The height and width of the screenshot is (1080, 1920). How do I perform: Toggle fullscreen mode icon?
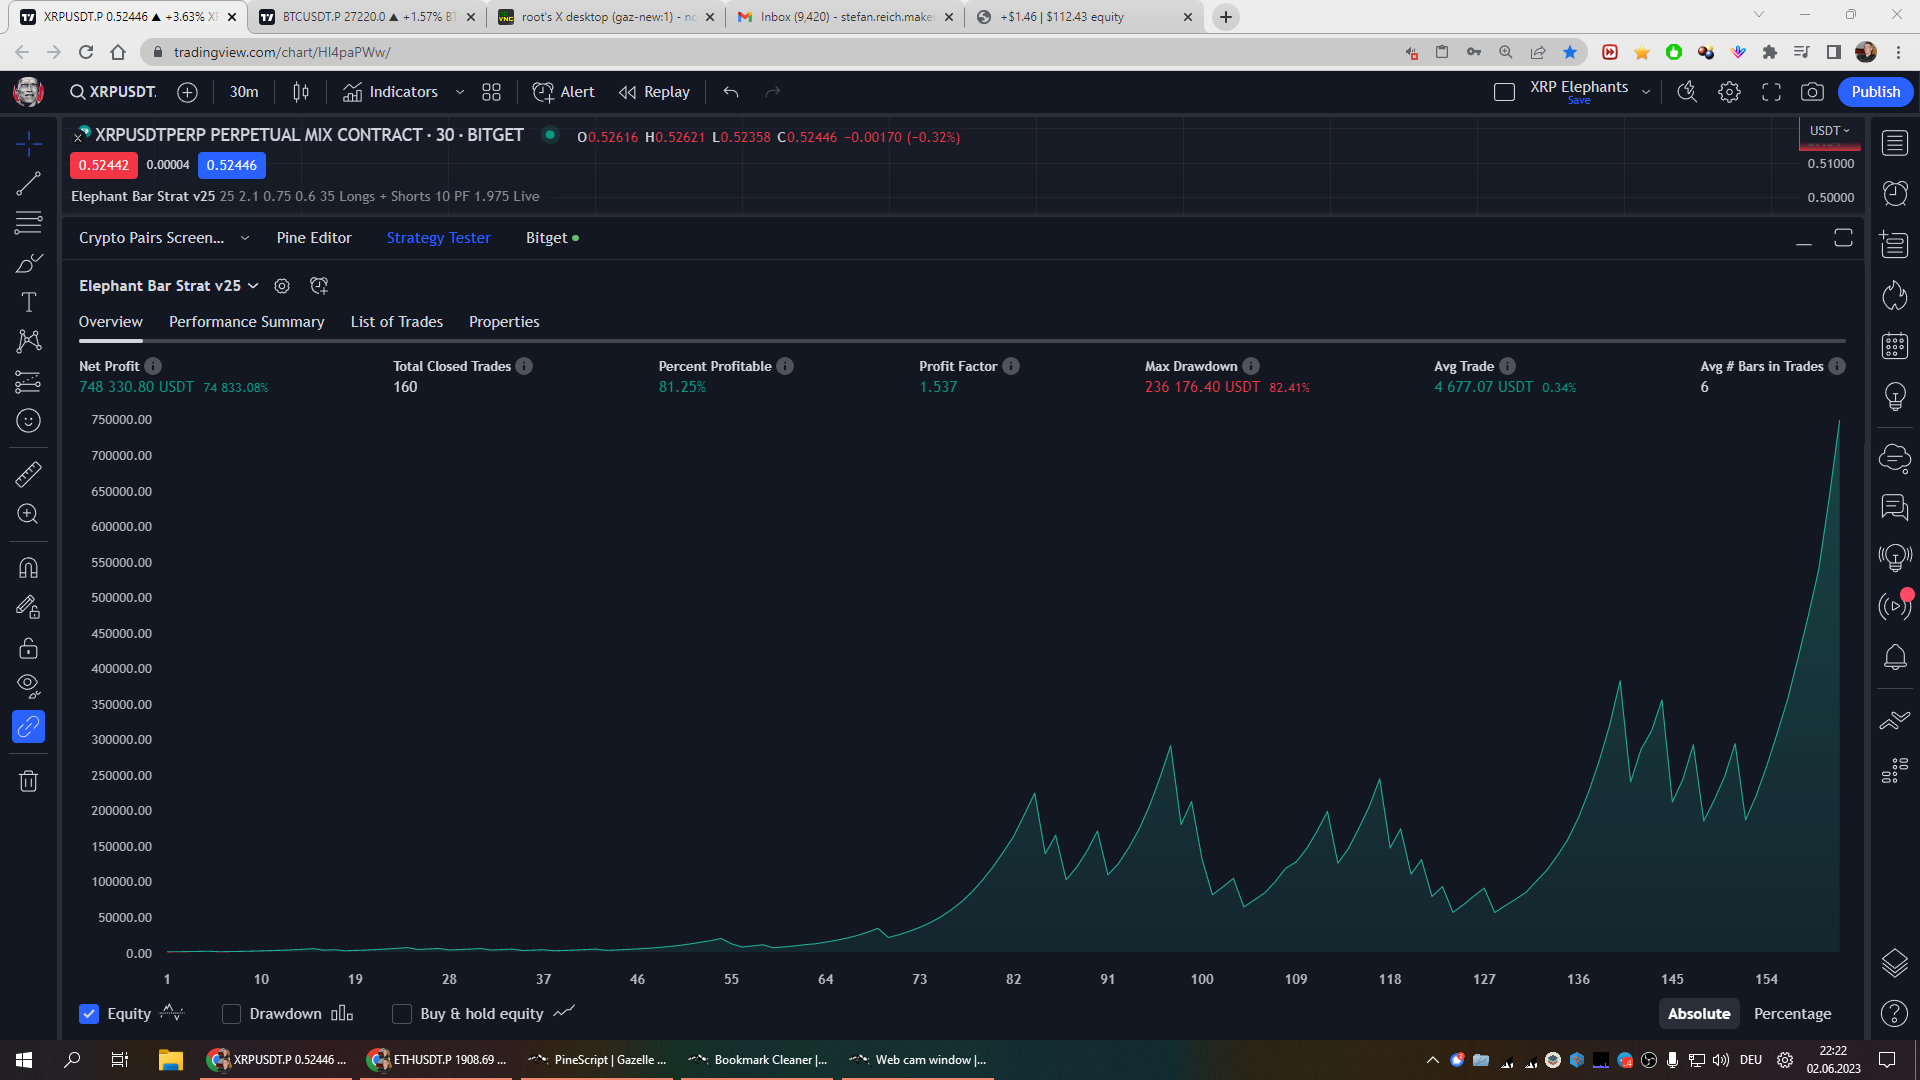[1771, 92]
